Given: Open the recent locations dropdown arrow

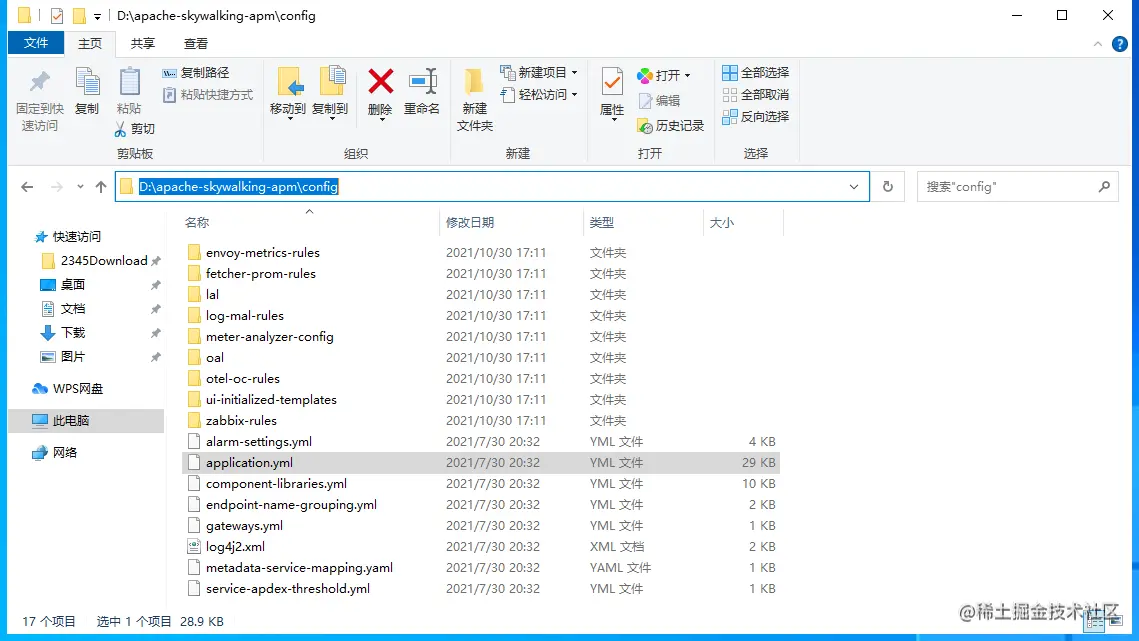Looking at the screenshot, I should point(80,187).
